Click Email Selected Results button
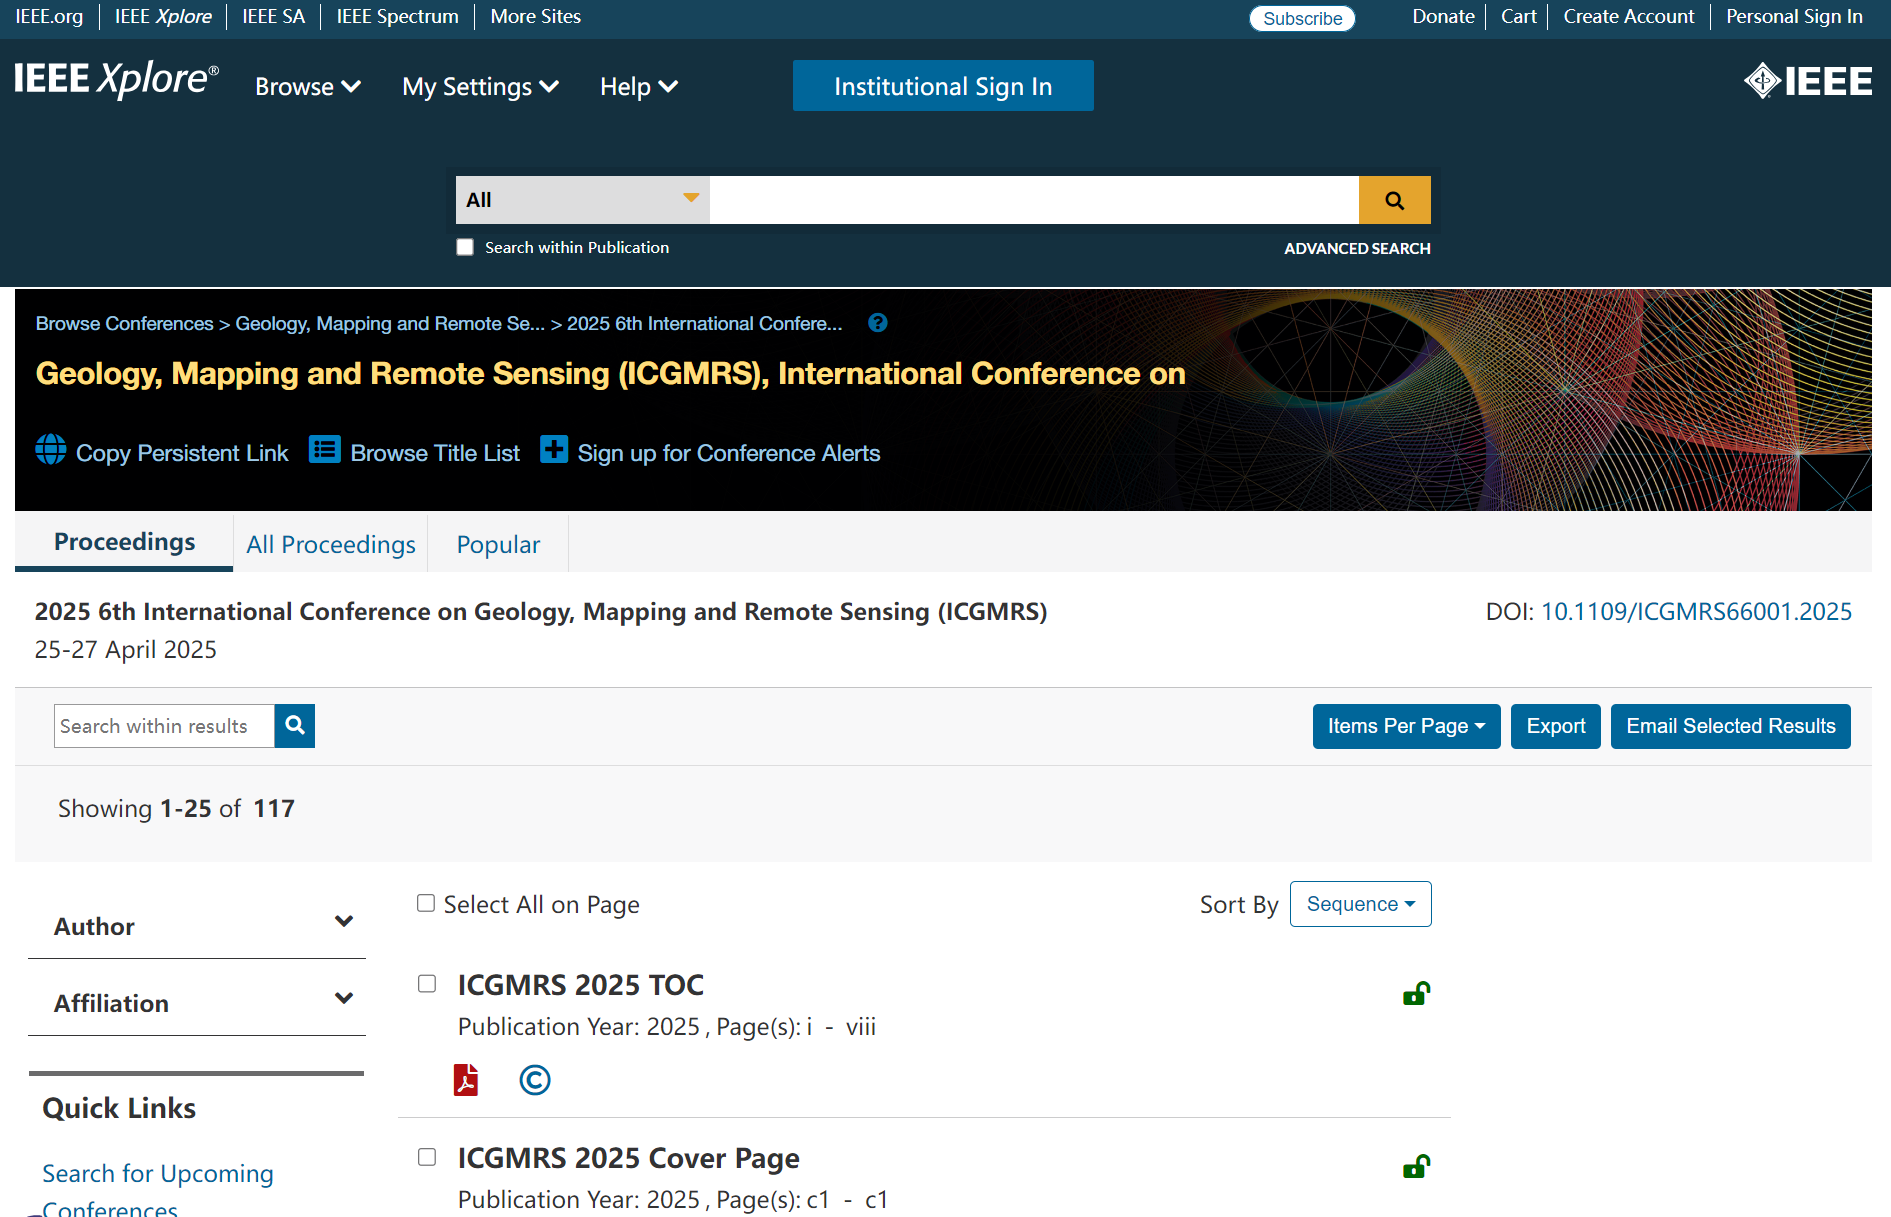 (x=1731, y=726)
